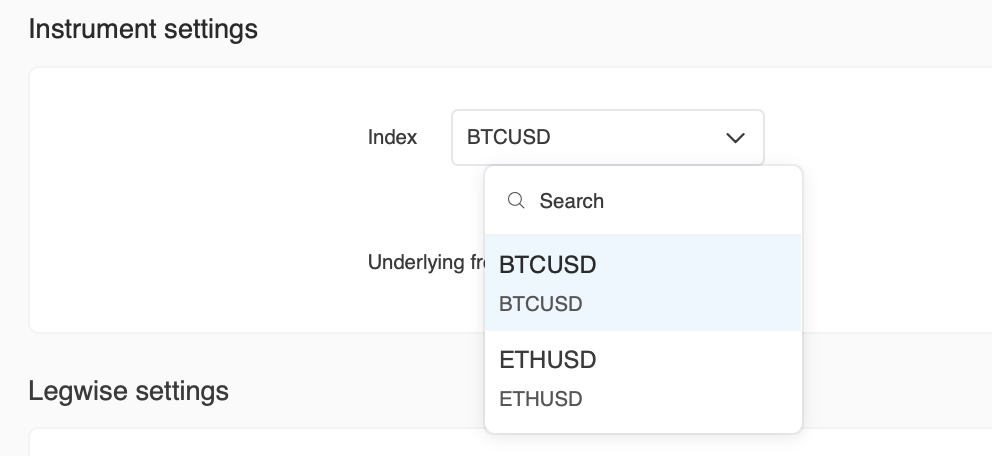Choose ETHUSD from the index list

pyautogui.click(x=643, y=378)
